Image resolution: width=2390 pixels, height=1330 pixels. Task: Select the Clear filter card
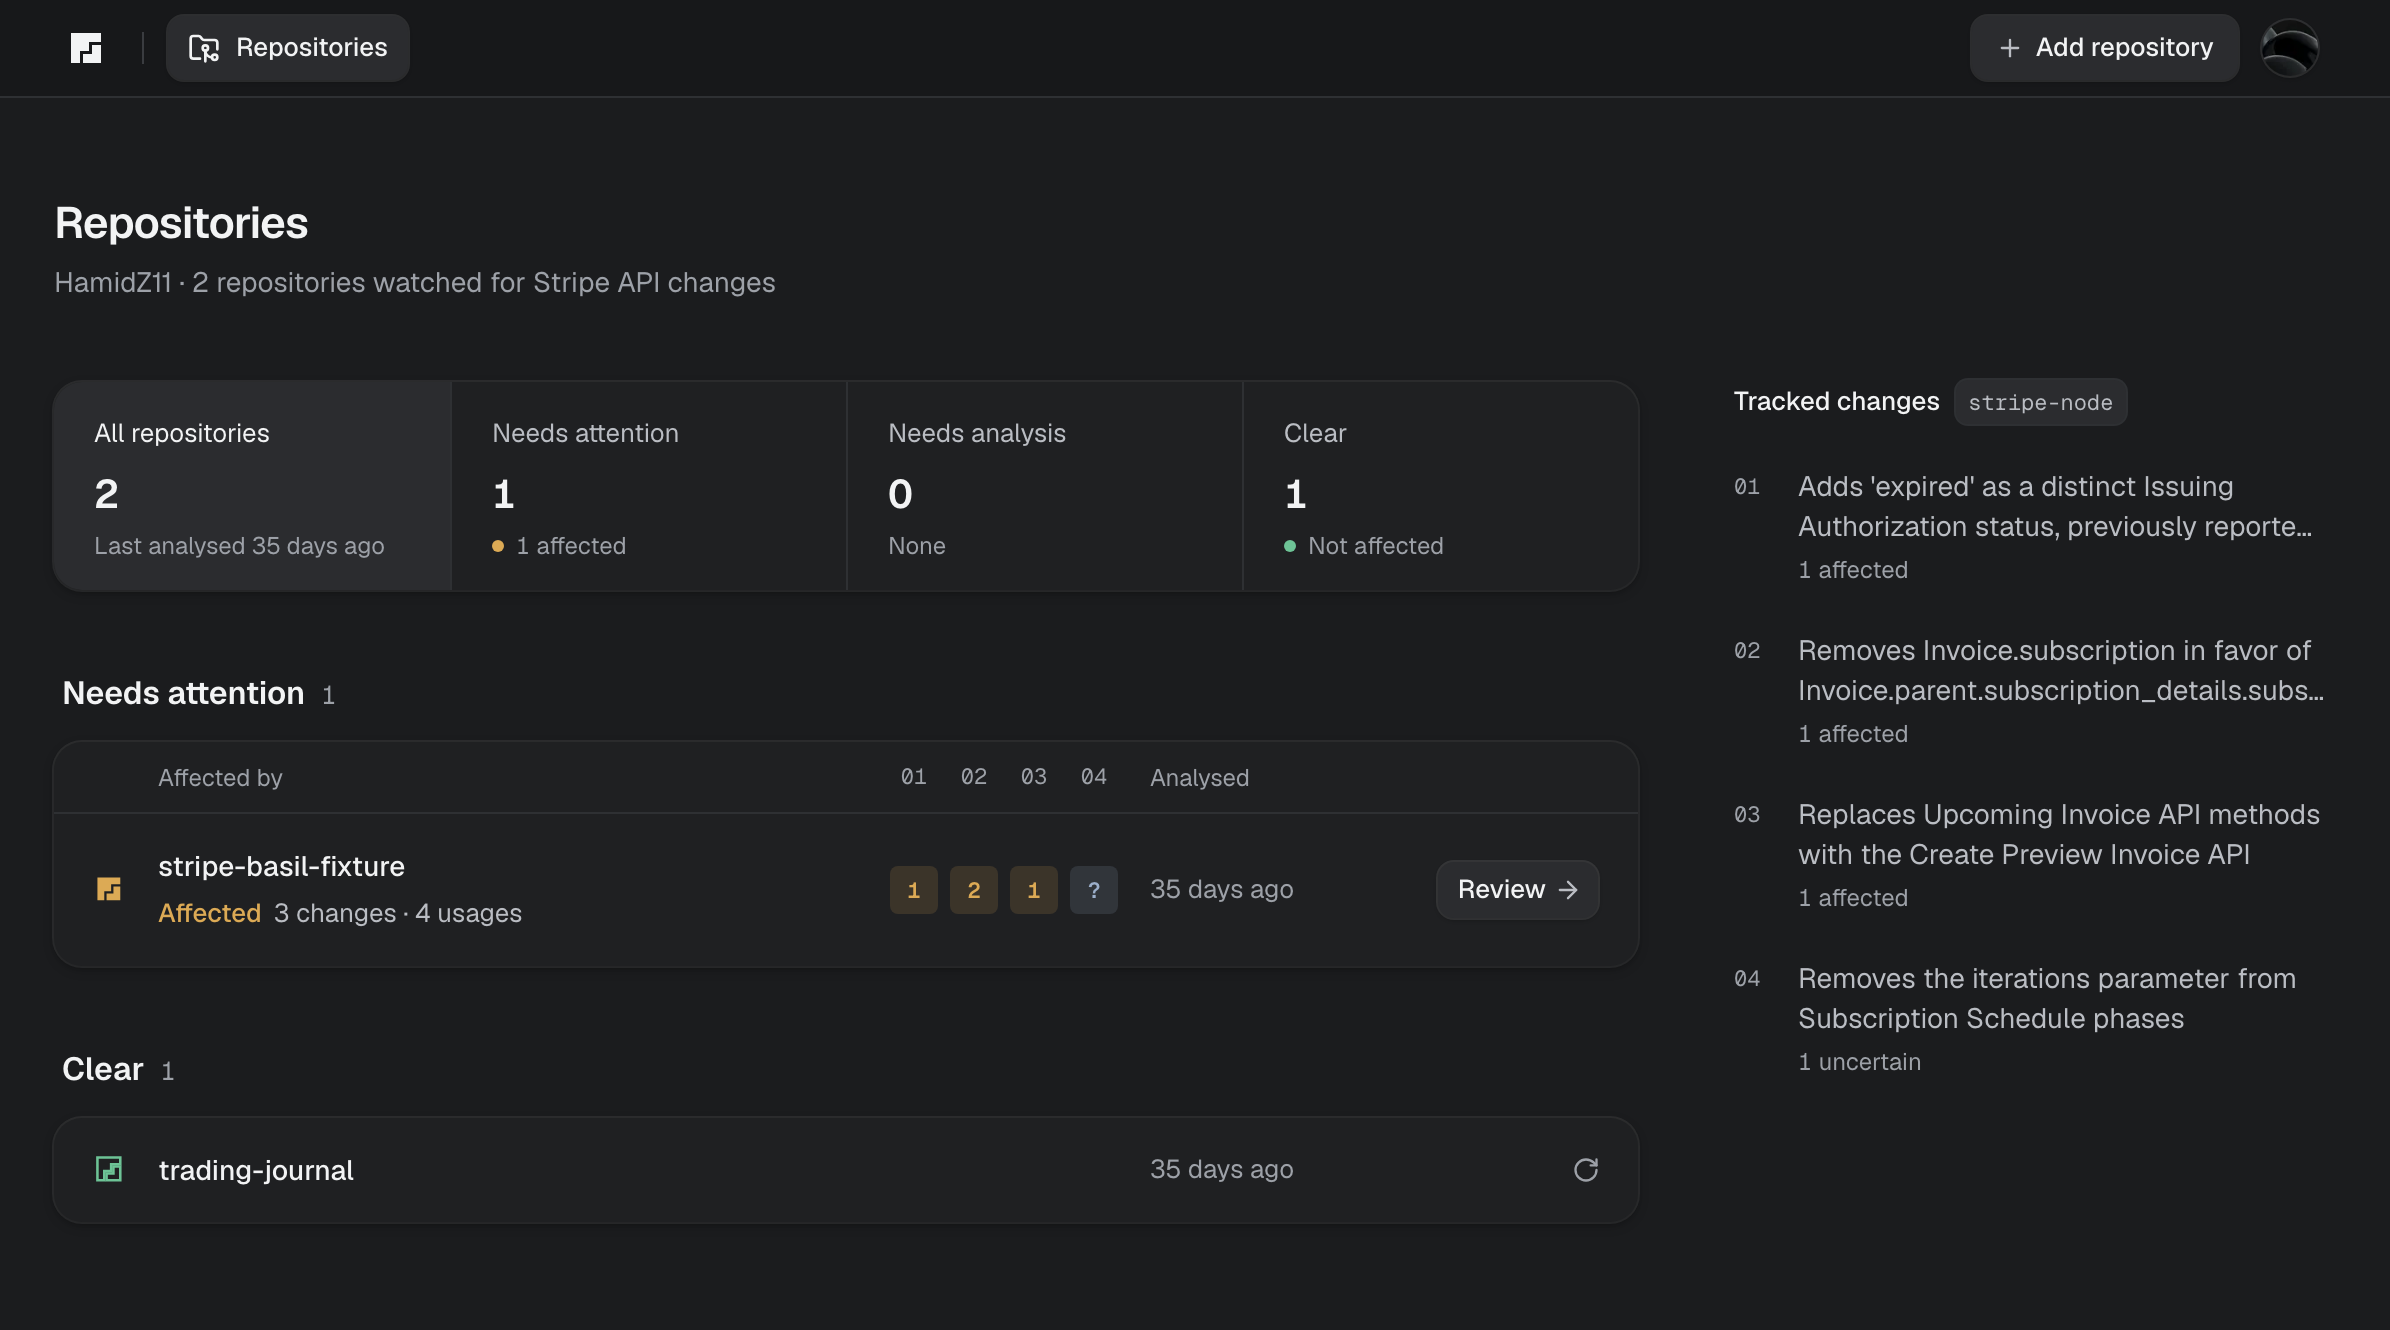click(1441, 486)
